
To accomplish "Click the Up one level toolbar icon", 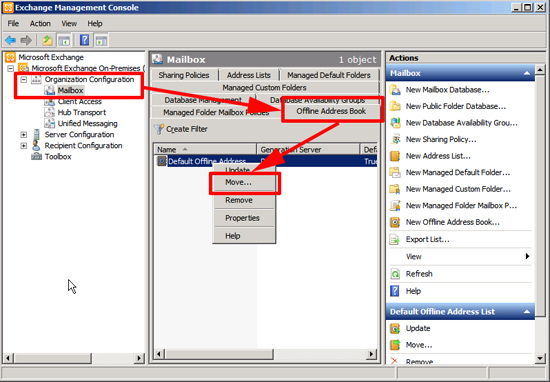I will pos(47,40).
